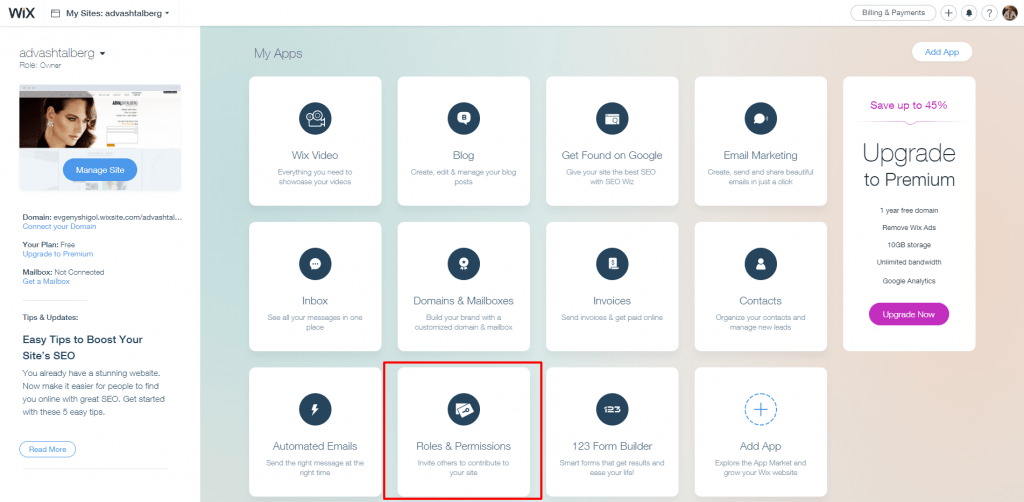Open the Contacts person icon
This screenshot has height=502, width=1024.
point(760,264)
